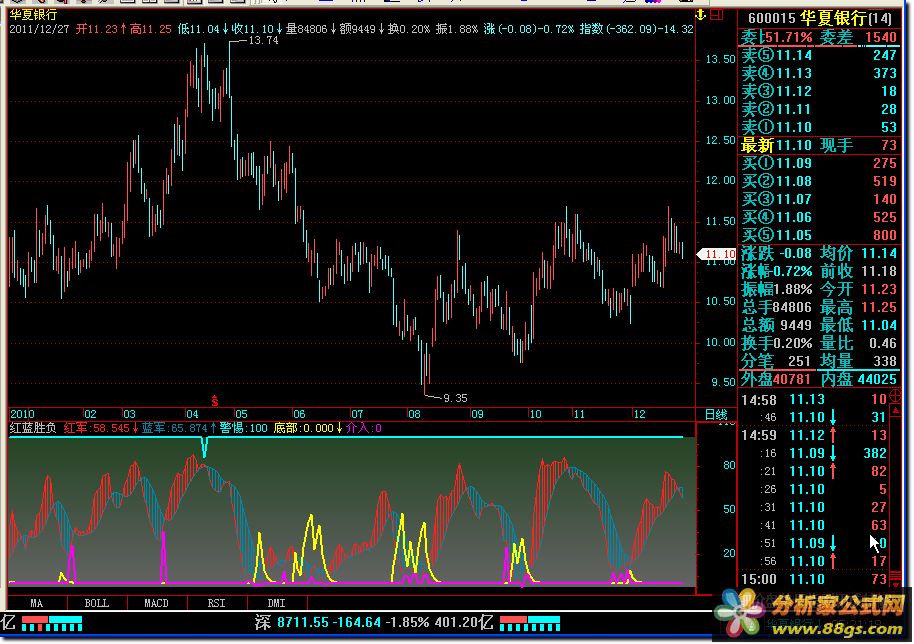Click the 600015 华夏银行 stock title
Screen dimensions: 914x644
coord(820,19)
